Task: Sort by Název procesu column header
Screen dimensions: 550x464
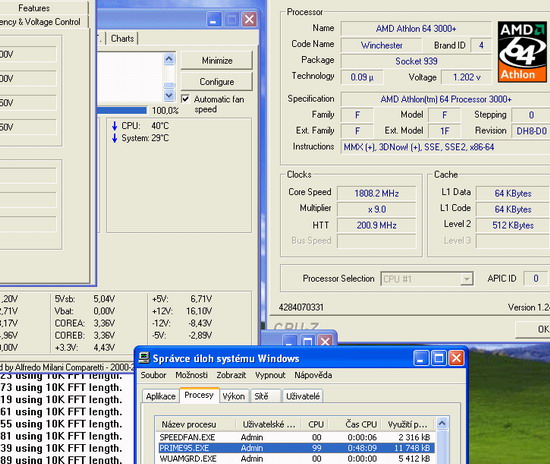Action: [x=195, y=424]
